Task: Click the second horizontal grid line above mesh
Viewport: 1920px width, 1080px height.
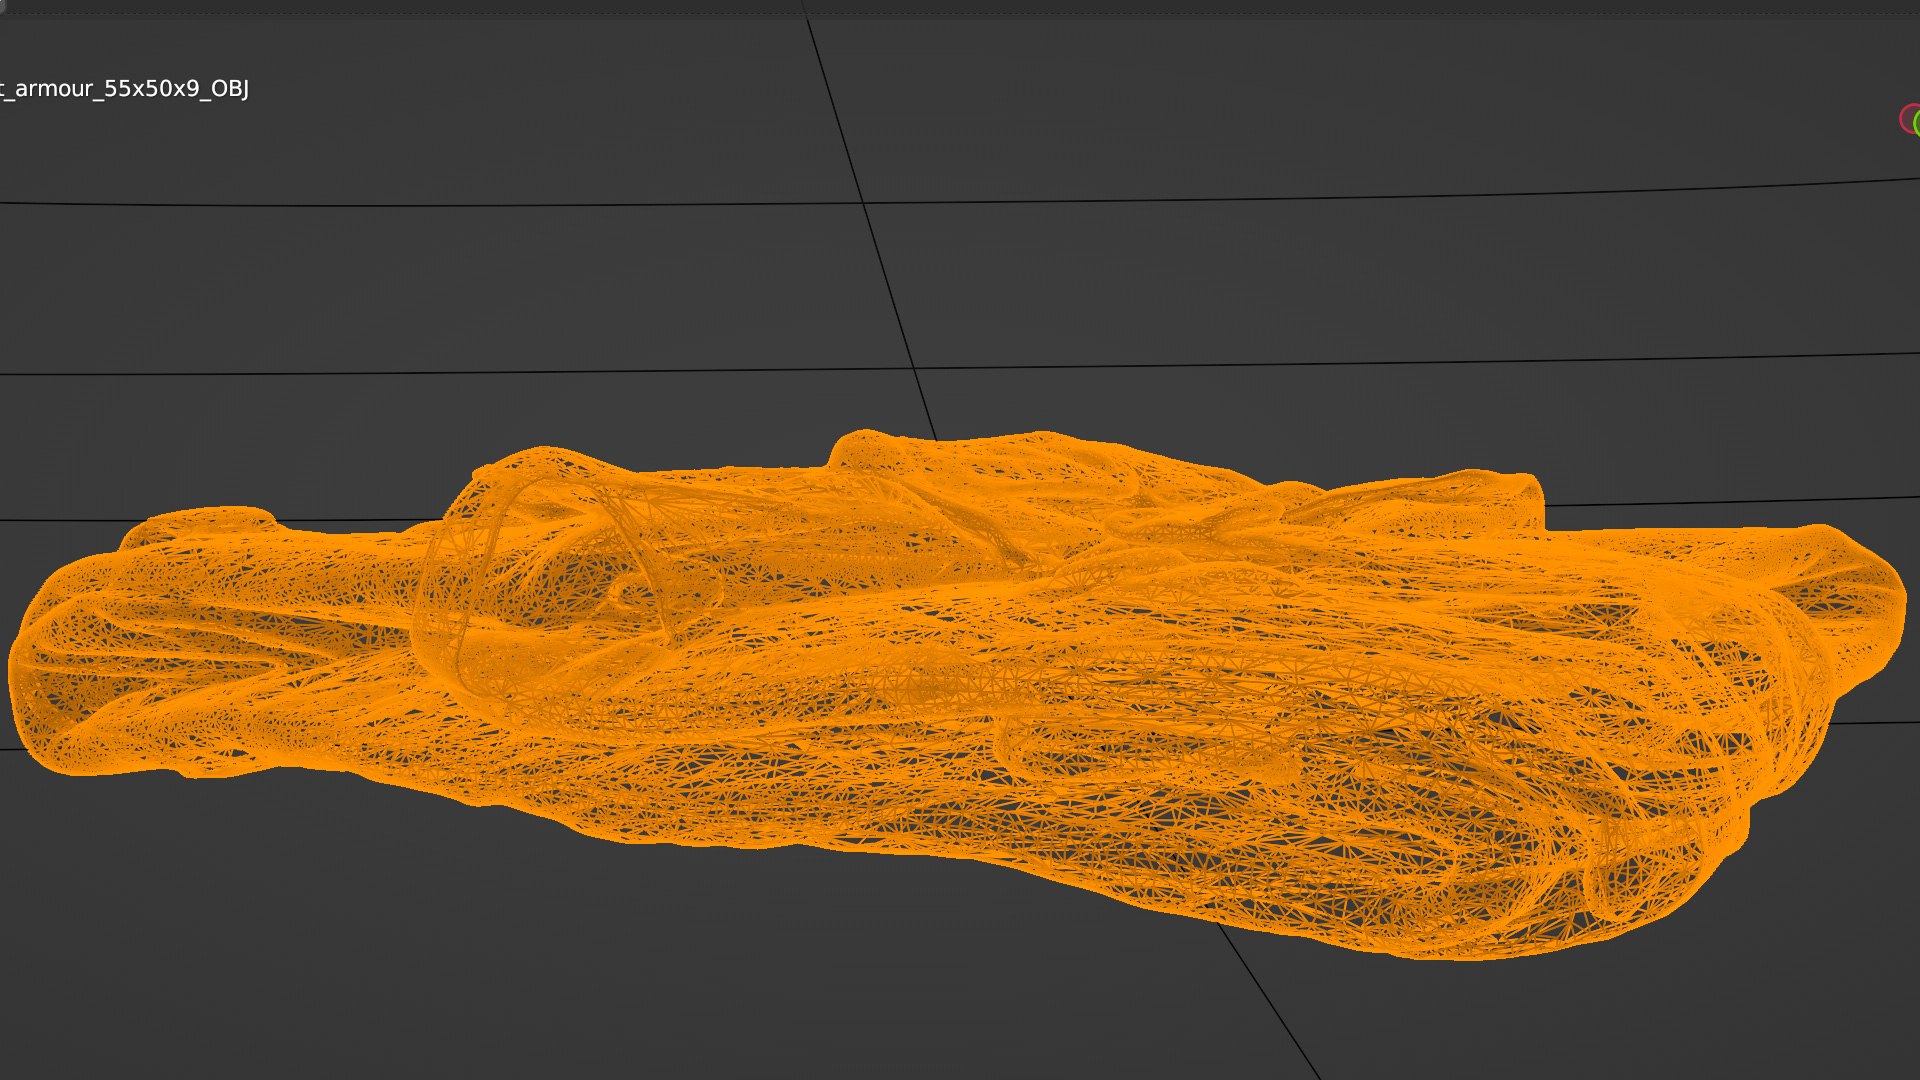Action: coord(400,373)
